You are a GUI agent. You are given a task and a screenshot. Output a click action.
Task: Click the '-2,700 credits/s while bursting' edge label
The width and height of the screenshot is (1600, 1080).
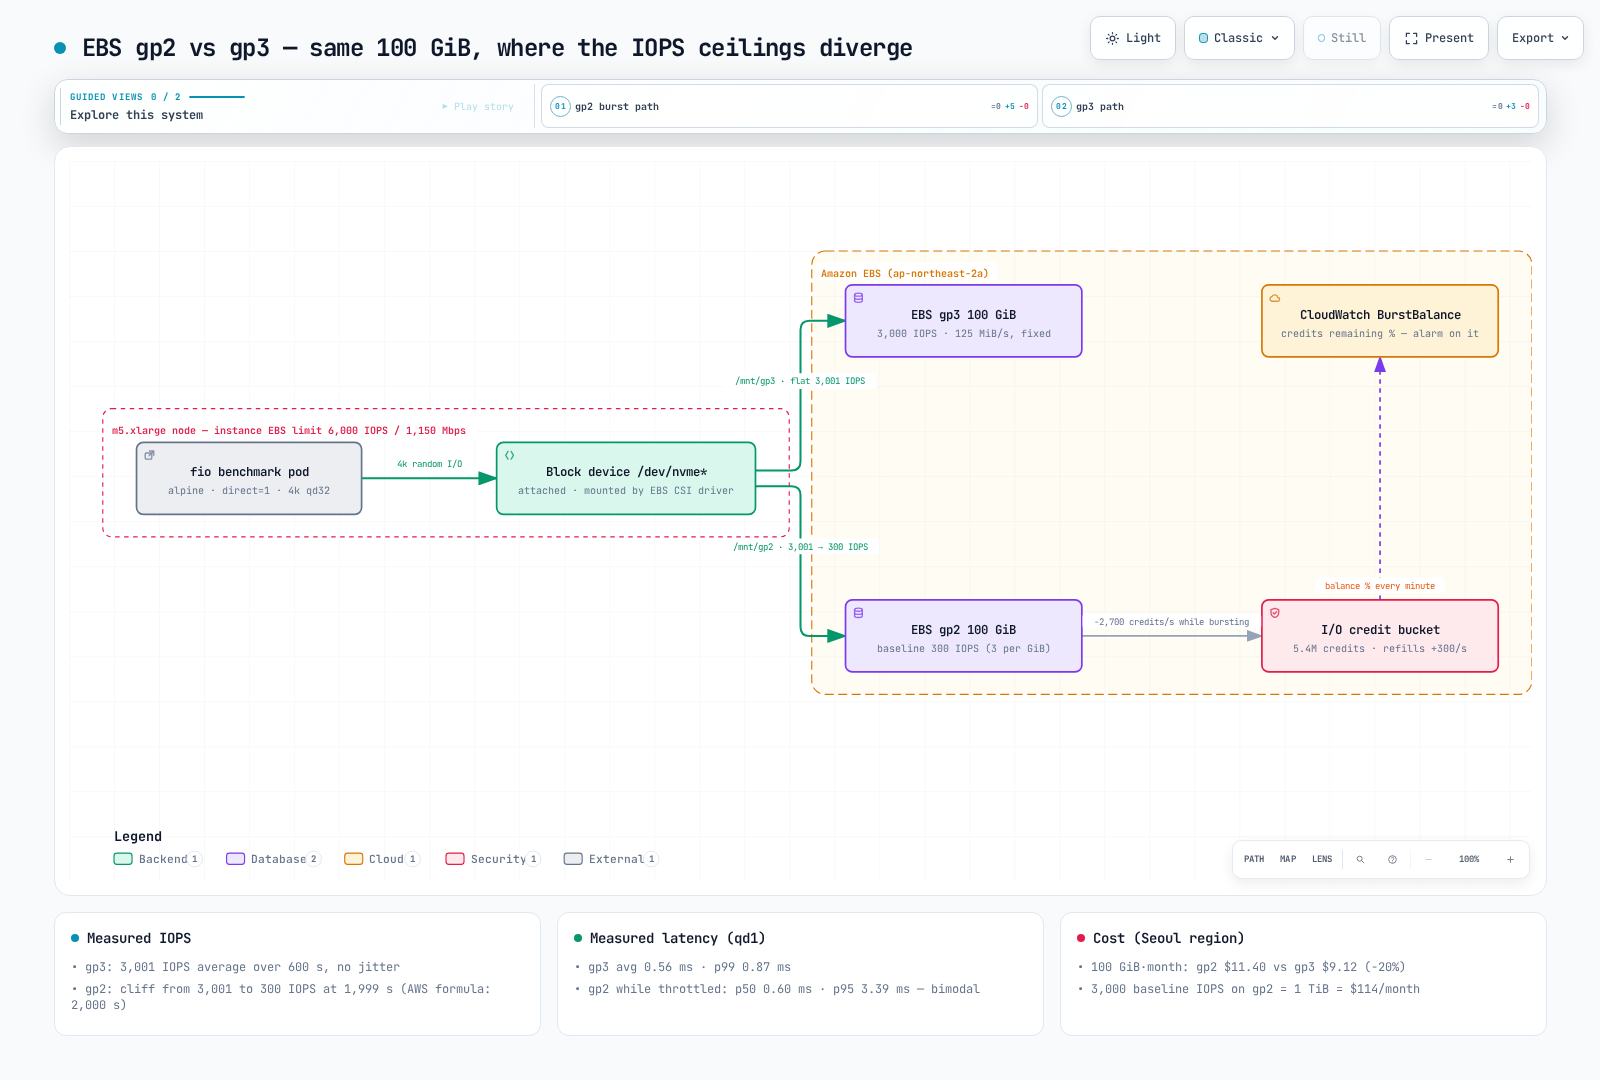point(1172,622)
